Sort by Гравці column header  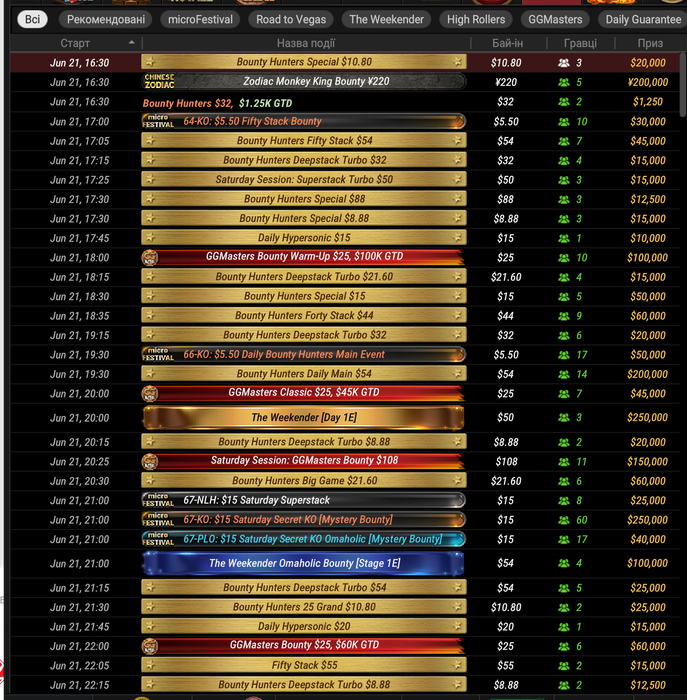tap(580, 43)
